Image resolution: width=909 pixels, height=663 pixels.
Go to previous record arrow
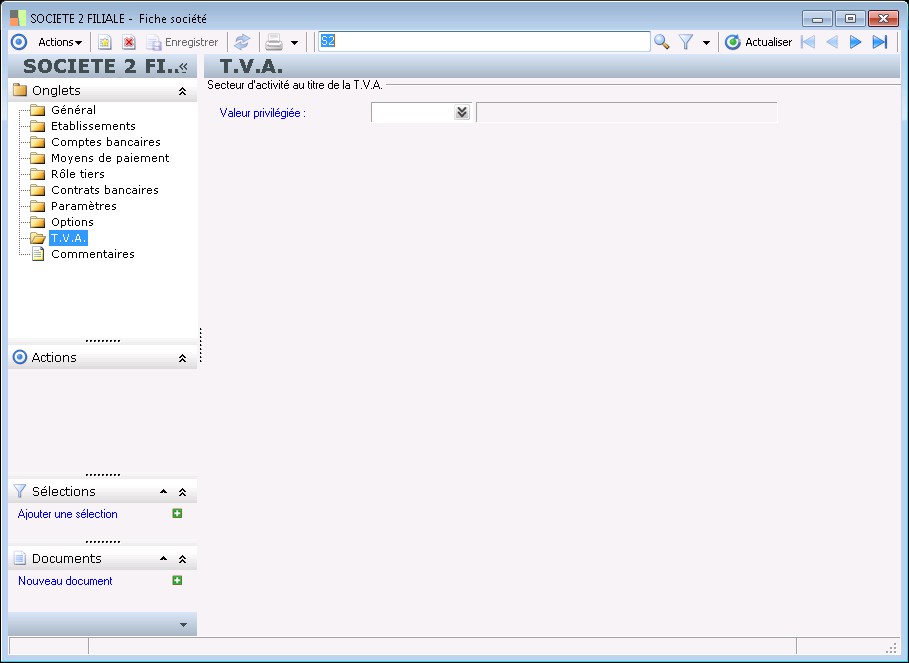pyautogui.click(x=832, y=42)
